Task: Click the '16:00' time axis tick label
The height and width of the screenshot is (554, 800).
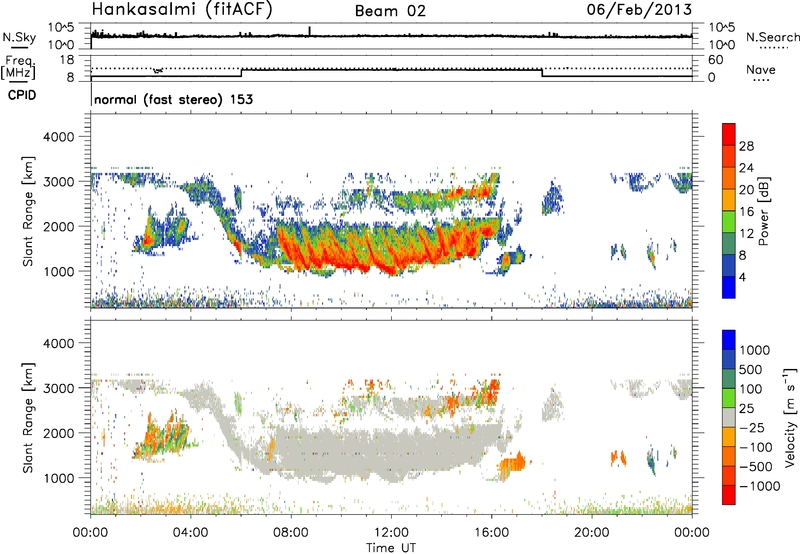Action: [x=491, y=533]
